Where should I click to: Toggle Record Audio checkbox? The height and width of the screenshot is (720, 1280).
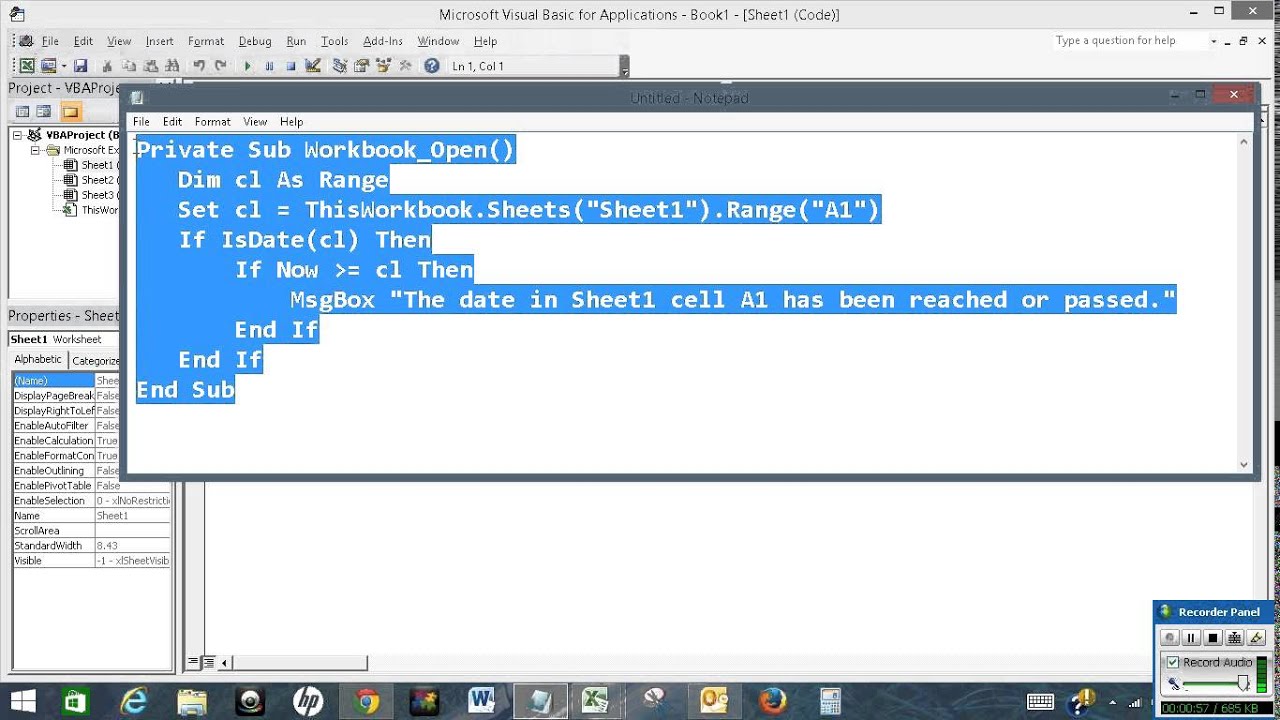(1173, 662)
